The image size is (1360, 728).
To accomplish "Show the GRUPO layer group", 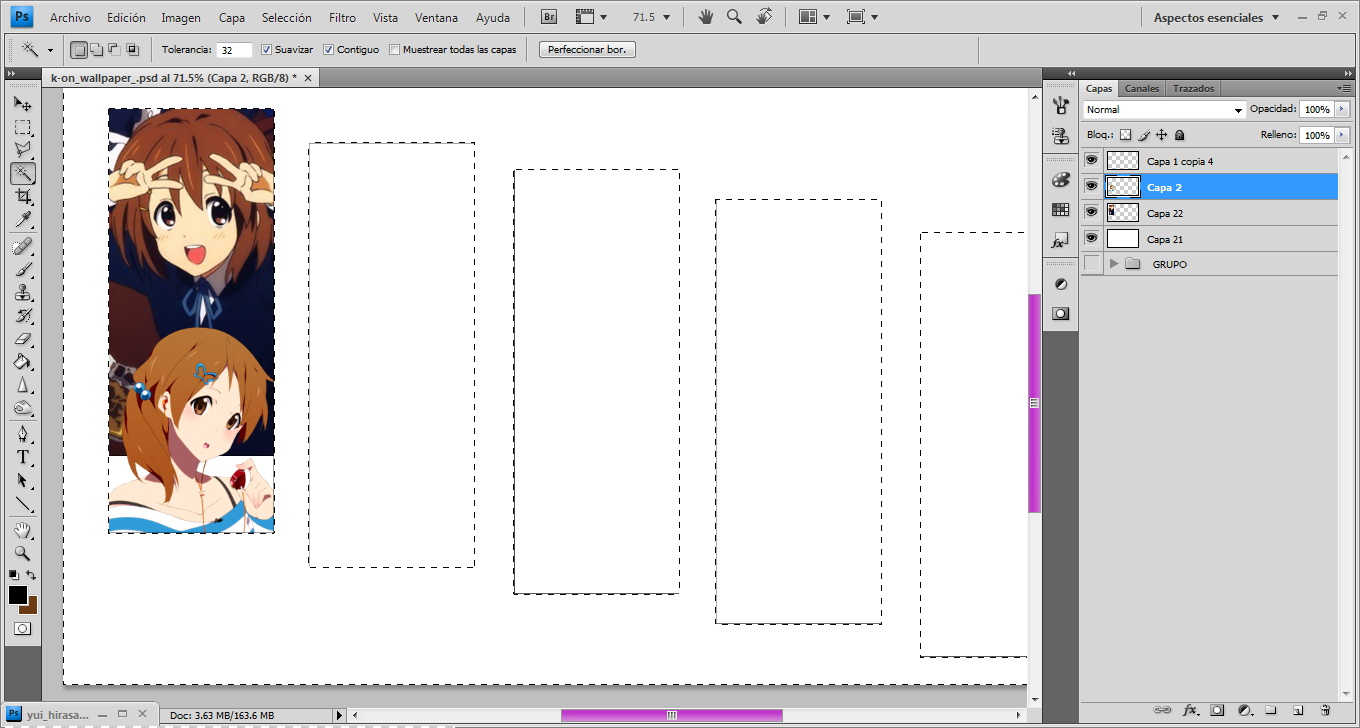I will point(1091,263).
